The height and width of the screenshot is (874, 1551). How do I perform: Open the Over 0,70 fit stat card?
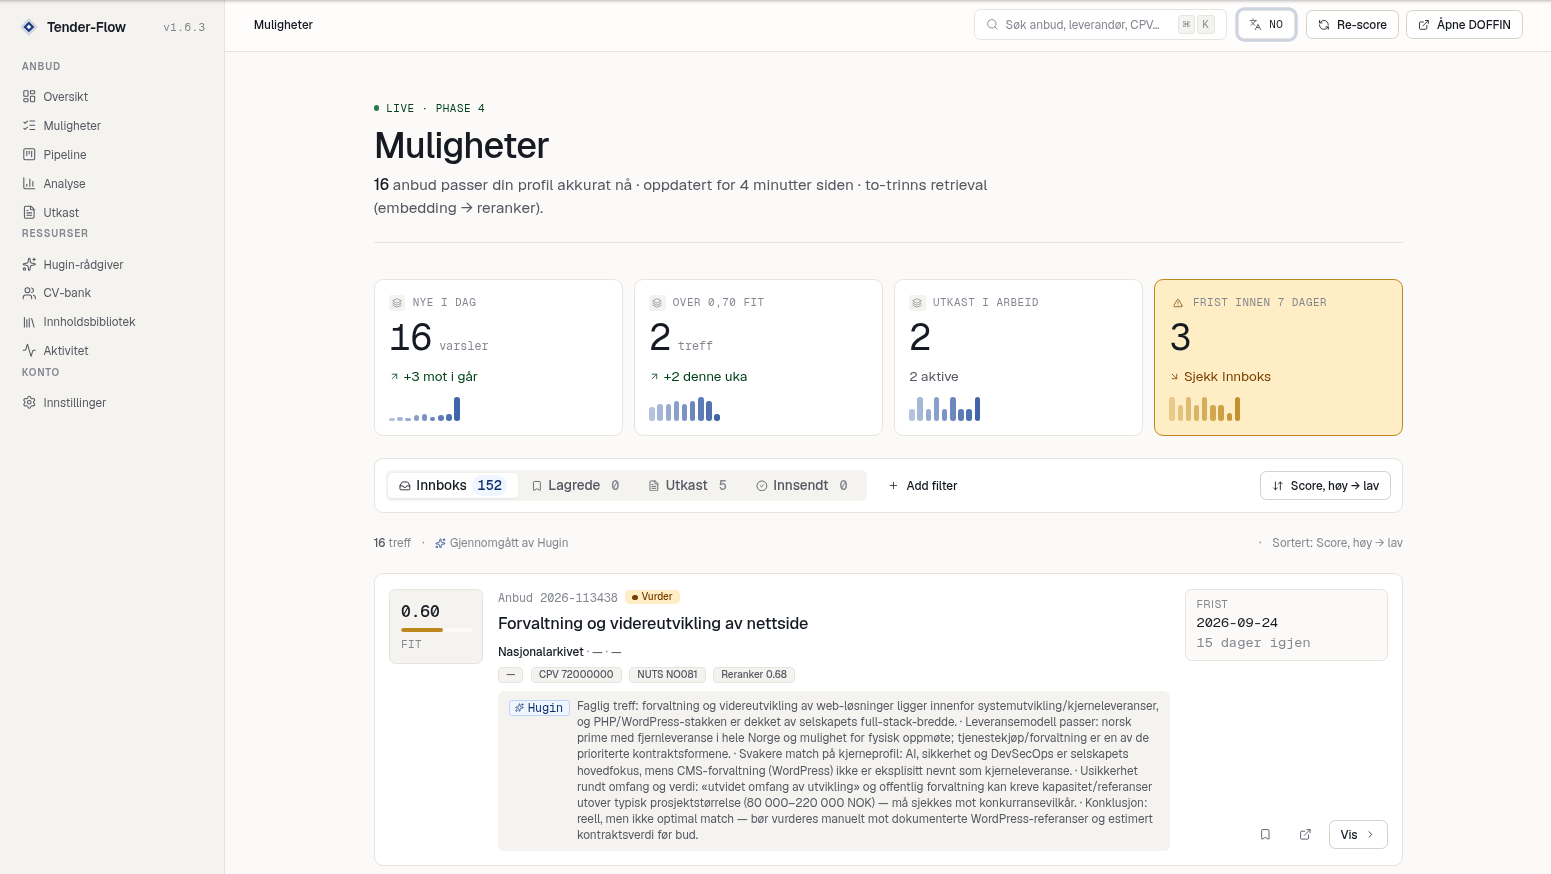[758, 357]
